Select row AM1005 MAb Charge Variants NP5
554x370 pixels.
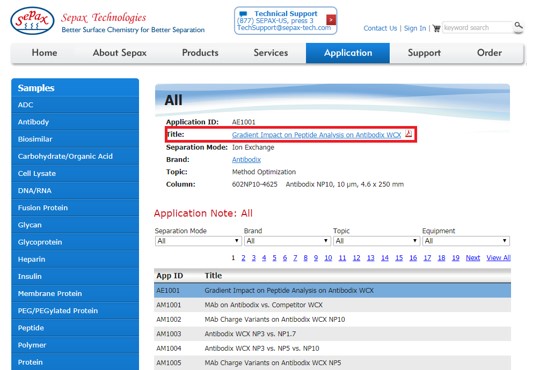tap(332, 363)
